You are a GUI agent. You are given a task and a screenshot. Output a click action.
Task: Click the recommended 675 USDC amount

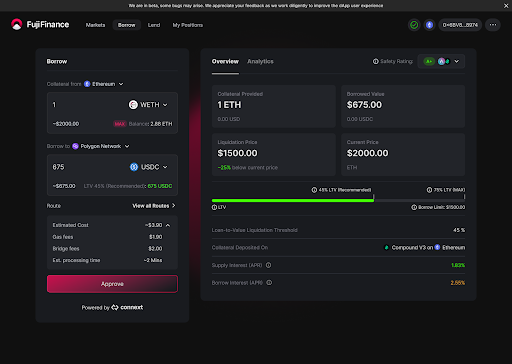pyautogui.click(x=160, y=186)
